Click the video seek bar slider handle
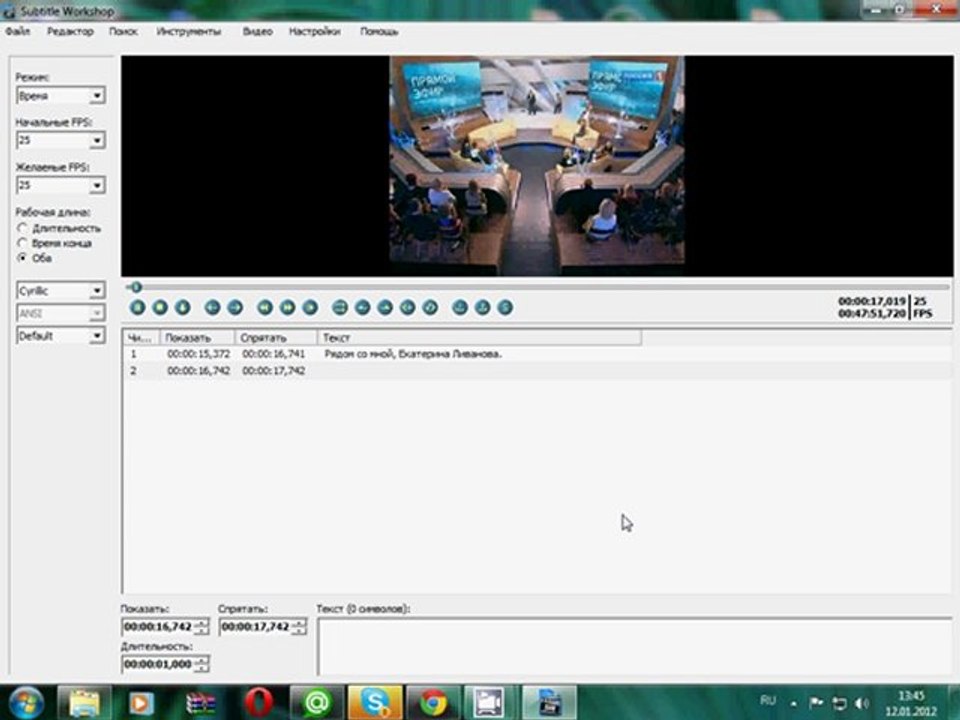This screenshot has width=960, height=720. (136, 287)
